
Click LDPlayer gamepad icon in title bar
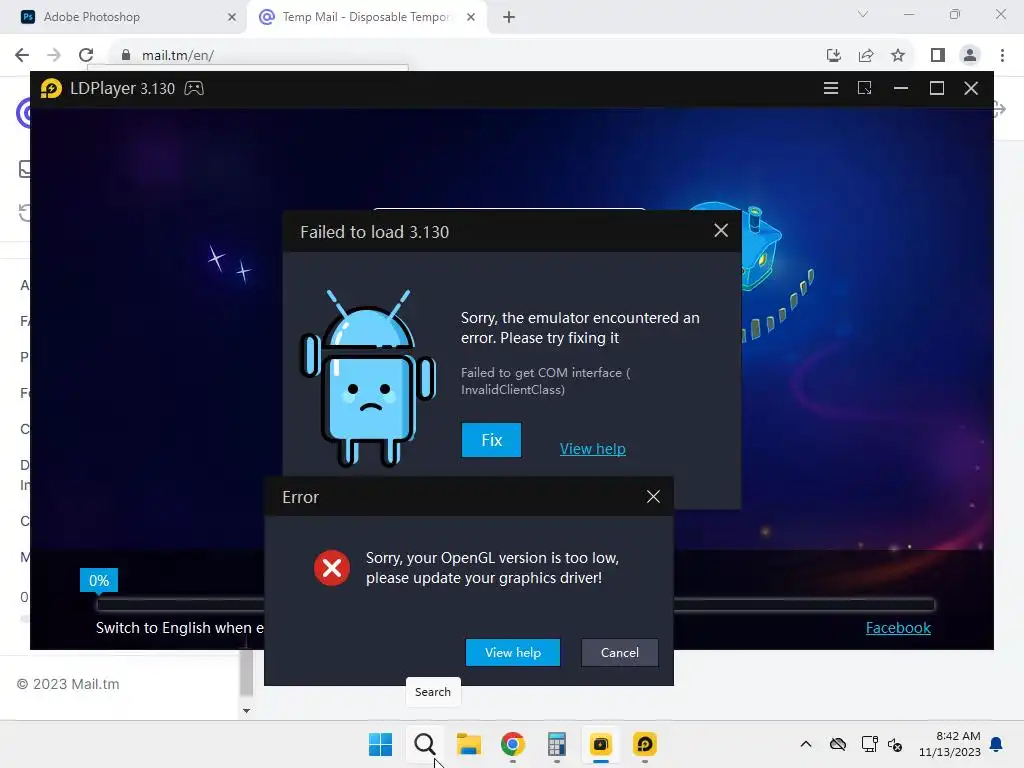(194, 88)
